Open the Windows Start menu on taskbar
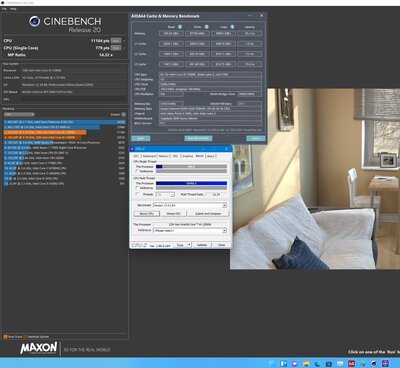 click(x=272, y=363)
